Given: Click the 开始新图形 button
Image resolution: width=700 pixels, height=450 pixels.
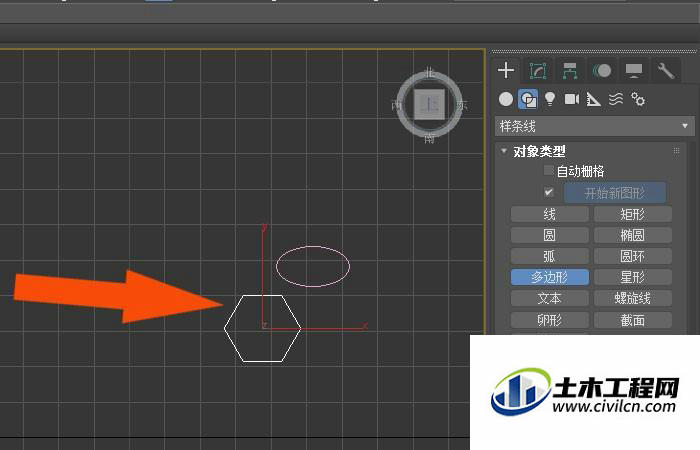Looking at the screenshot, I should click(615, 193).
